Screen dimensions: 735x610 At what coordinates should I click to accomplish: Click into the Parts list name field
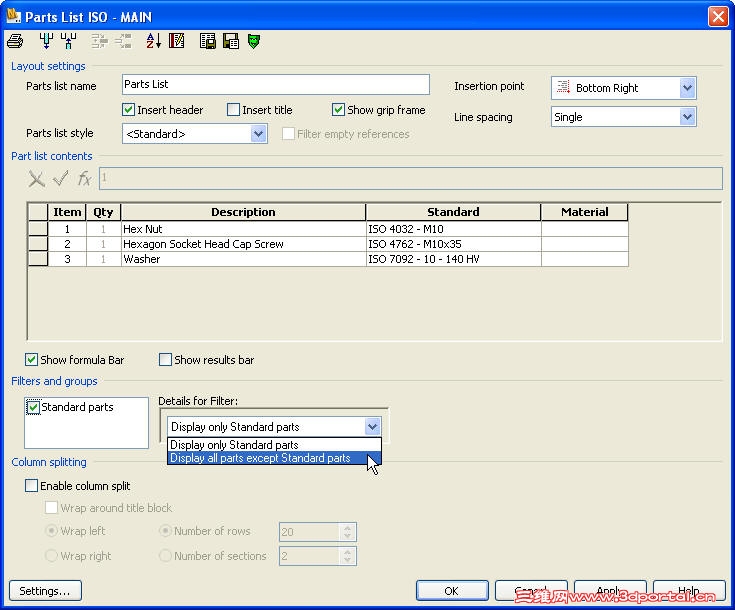point(276,84)
